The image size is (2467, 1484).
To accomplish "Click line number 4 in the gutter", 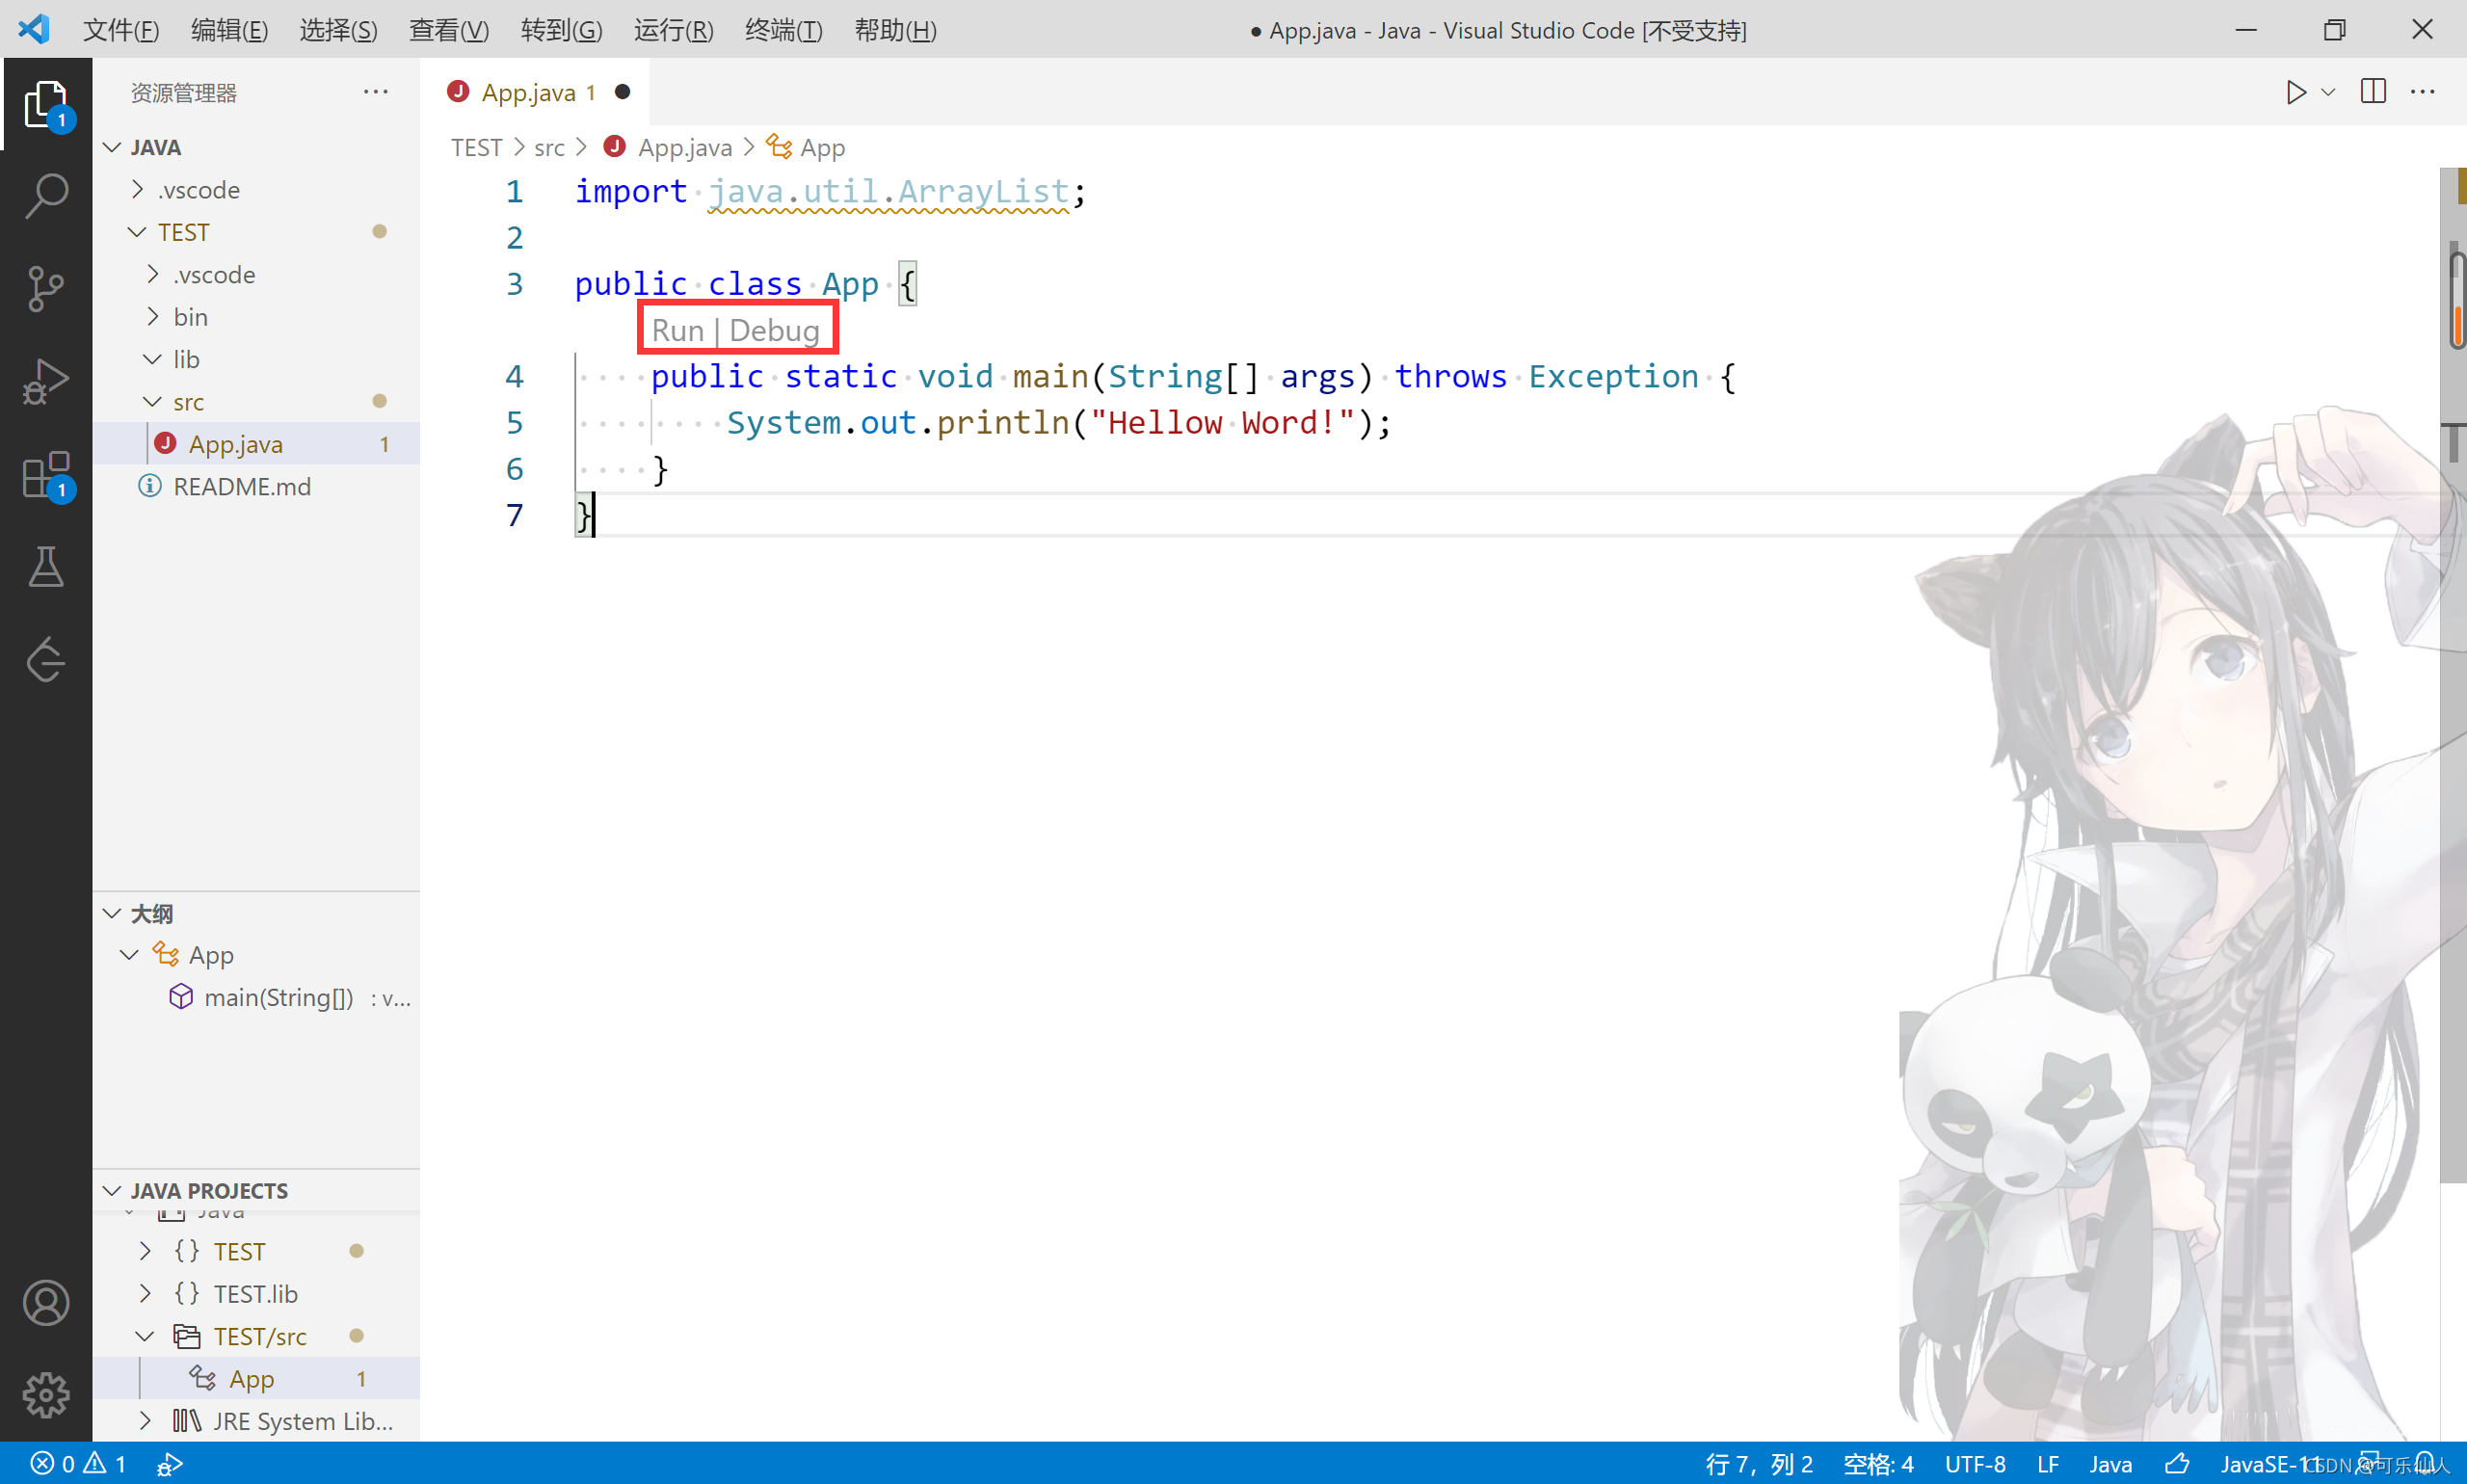I will point(515,377).
